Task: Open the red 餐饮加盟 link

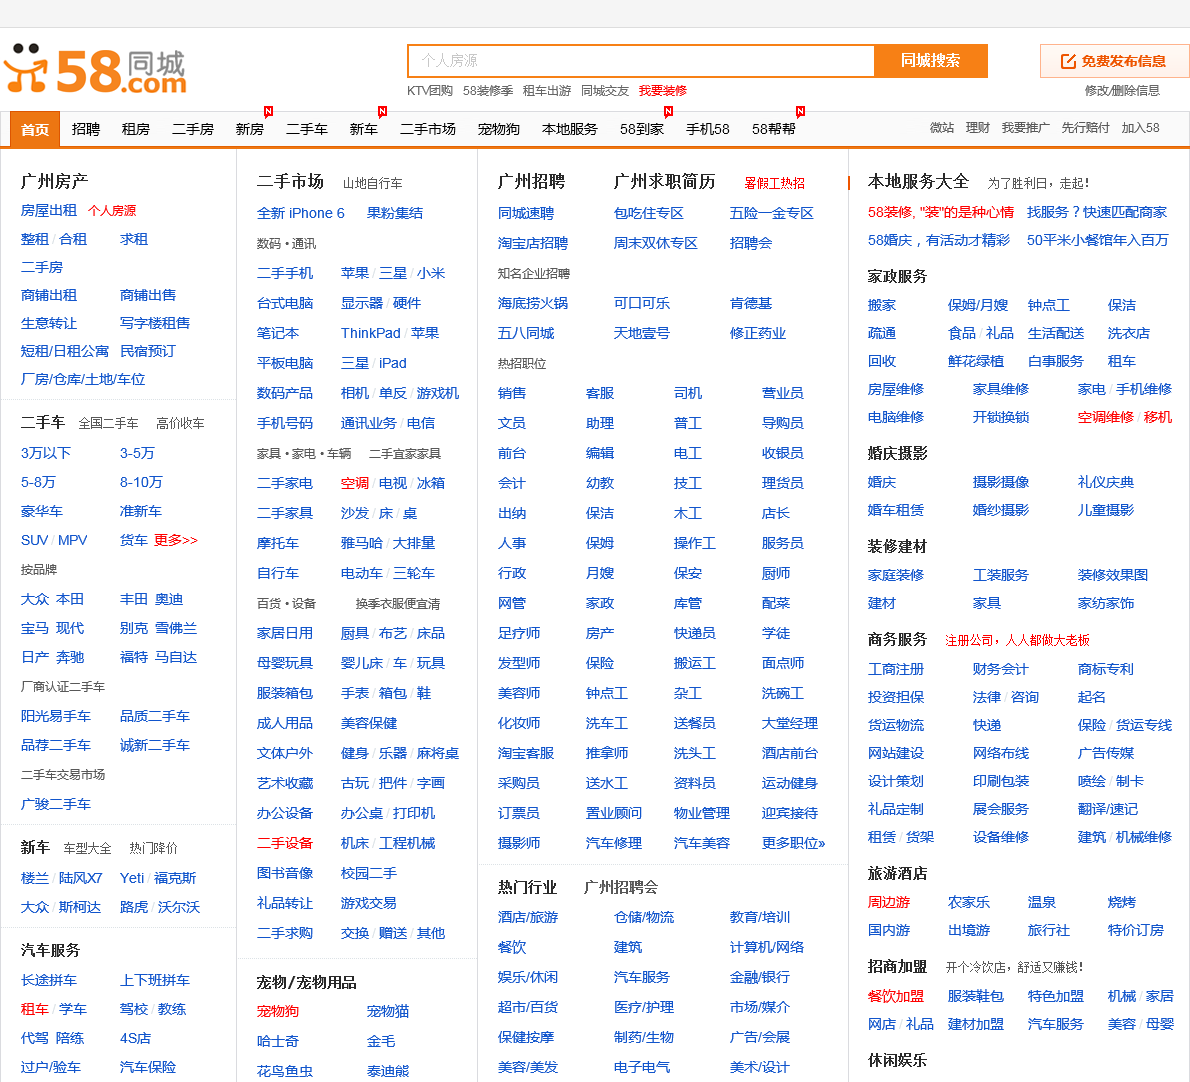Action: [x=896, y=996]
